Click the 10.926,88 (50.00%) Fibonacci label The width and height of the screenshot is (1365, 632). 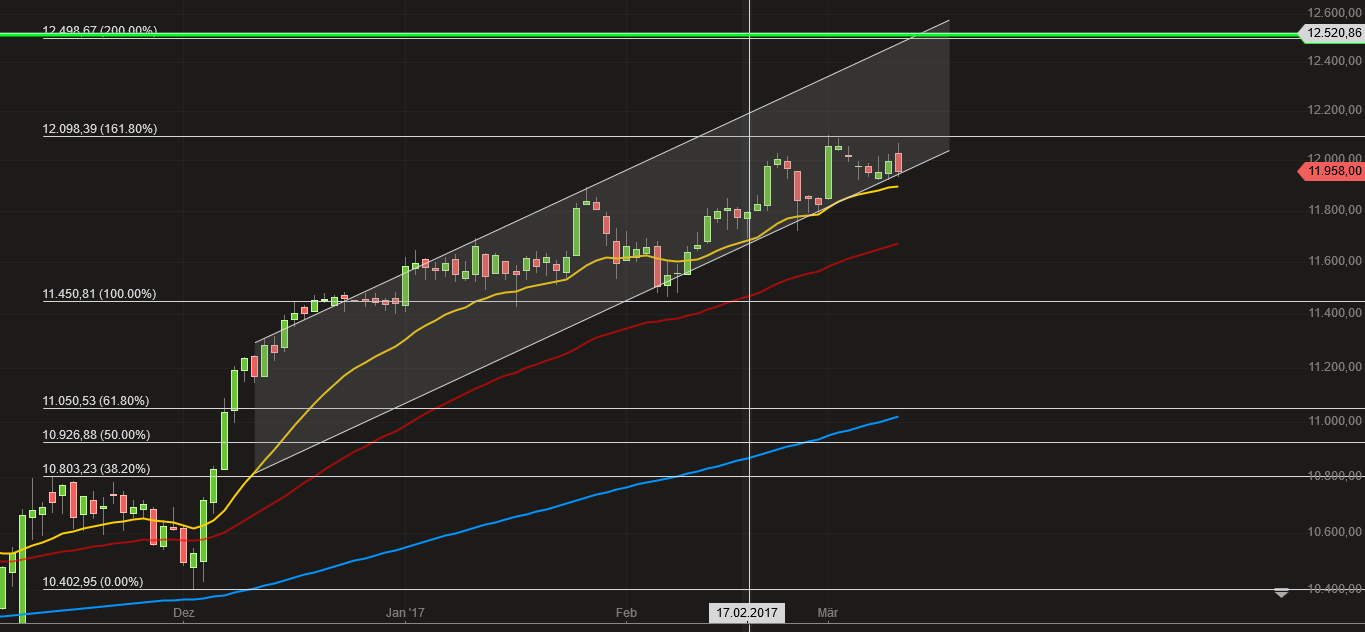coord(95,434)
